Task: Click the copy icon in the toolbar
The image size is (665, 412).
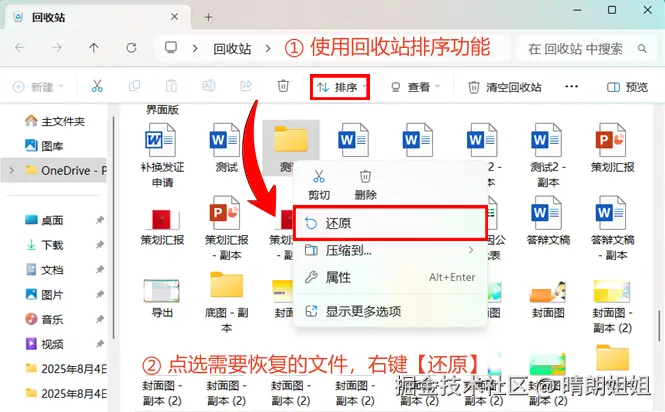Action: [x=134, y=87]
